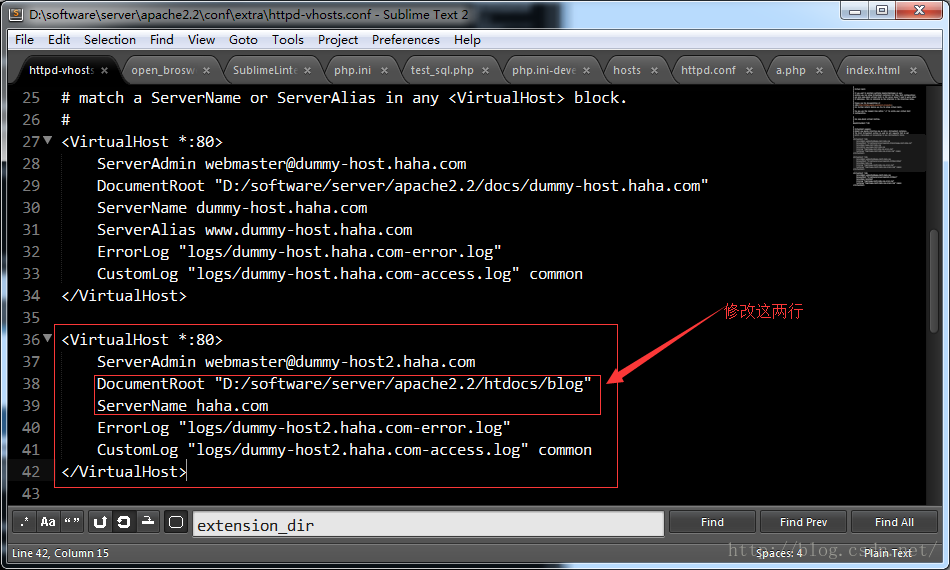Click the ErrorLog dummy-host2 line

coord(304,428)
